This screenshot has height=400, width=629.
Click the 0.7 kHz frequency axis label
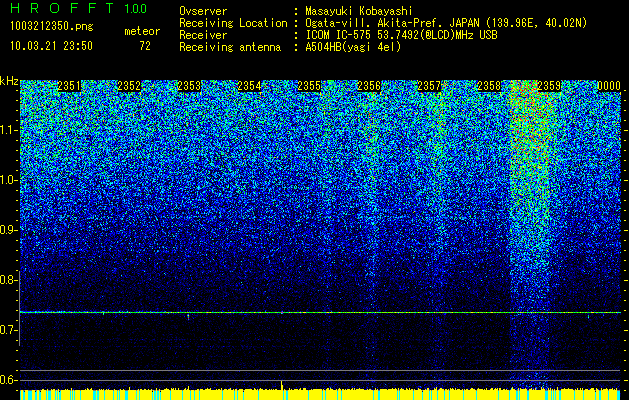point(8,330)
